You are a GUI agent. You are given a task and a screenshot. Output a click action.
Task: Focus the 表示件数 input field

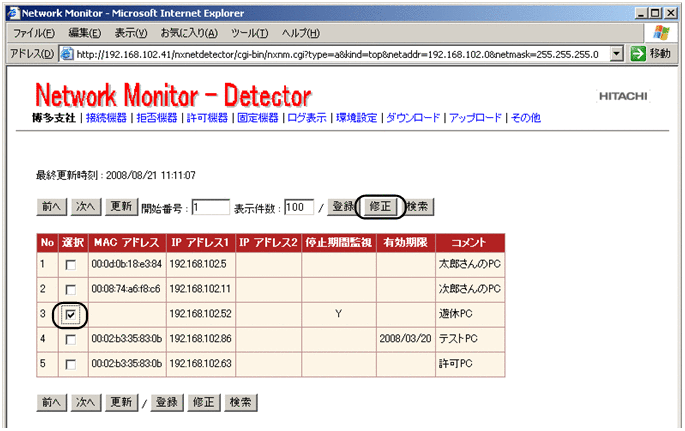pos(299,207)
